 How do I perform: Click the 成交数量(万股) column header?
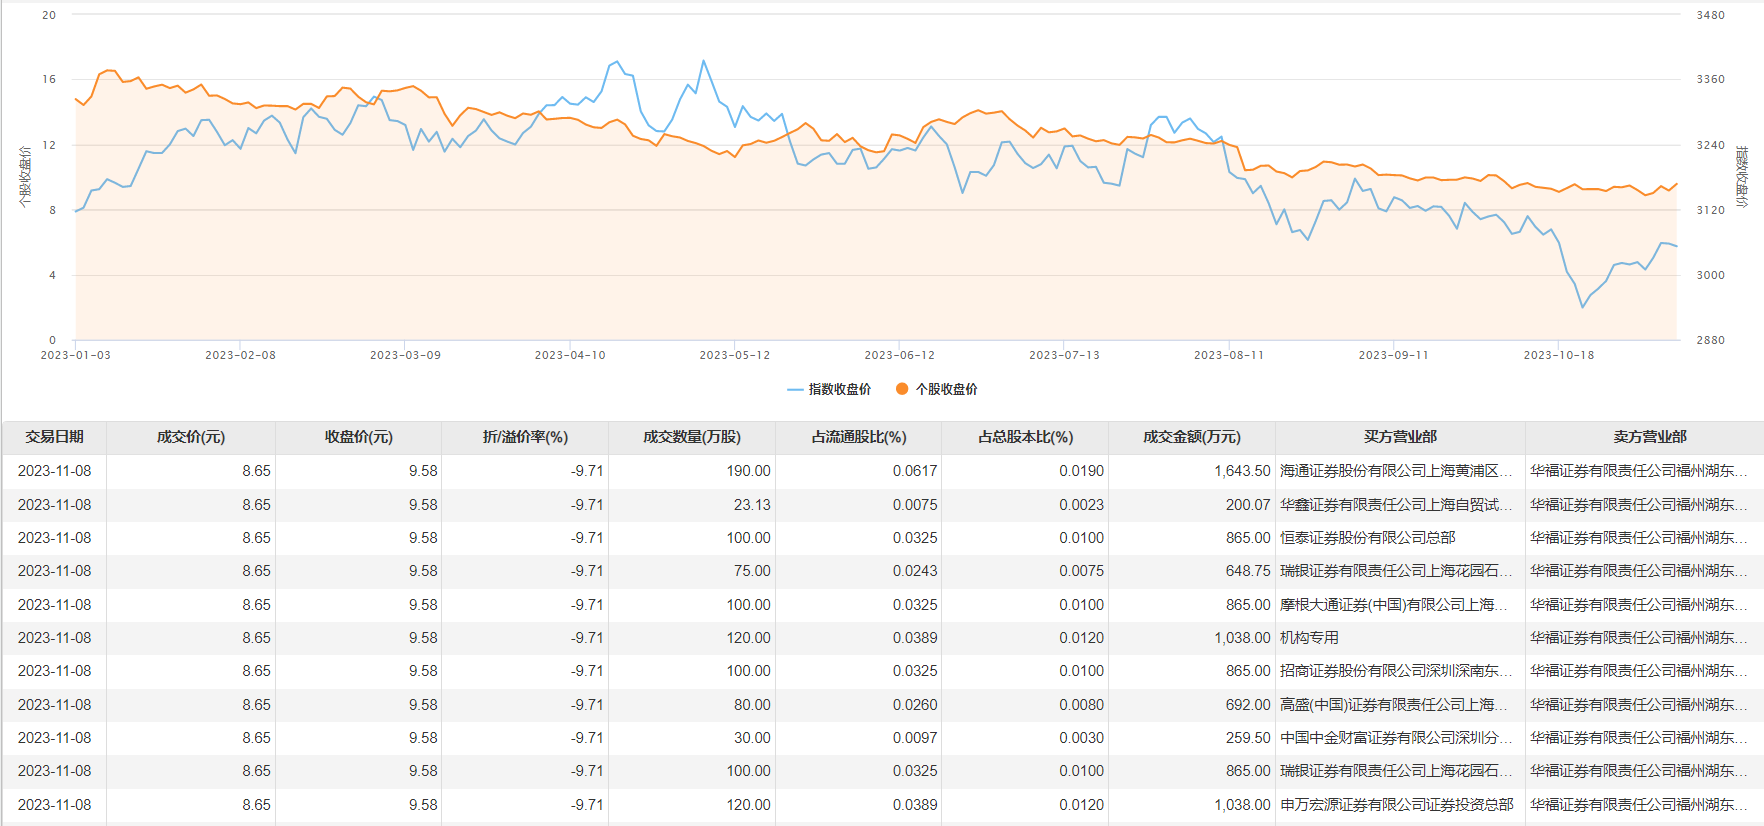(692, 437)
